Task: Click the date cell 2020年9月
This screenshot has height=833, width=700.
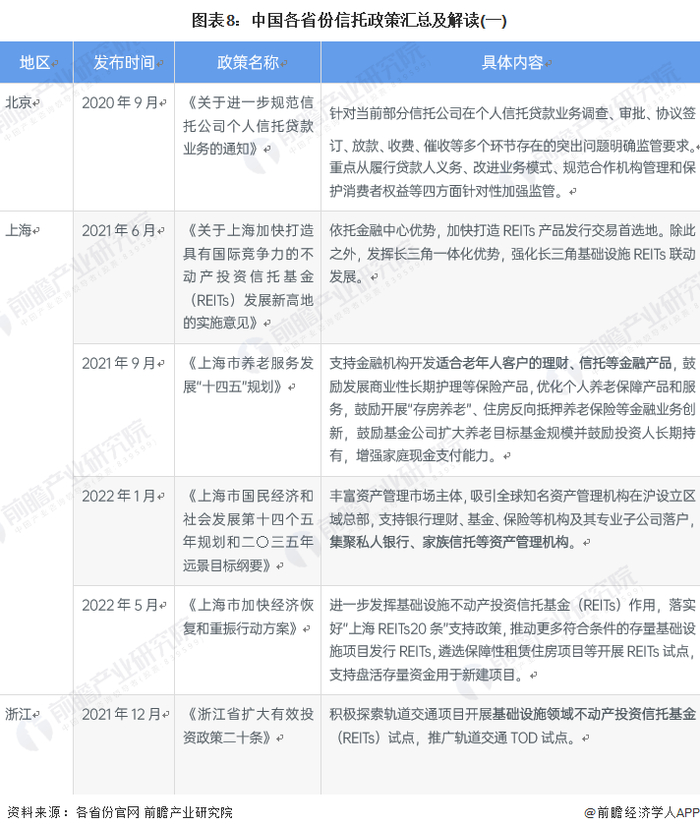Action: [124, 147]
